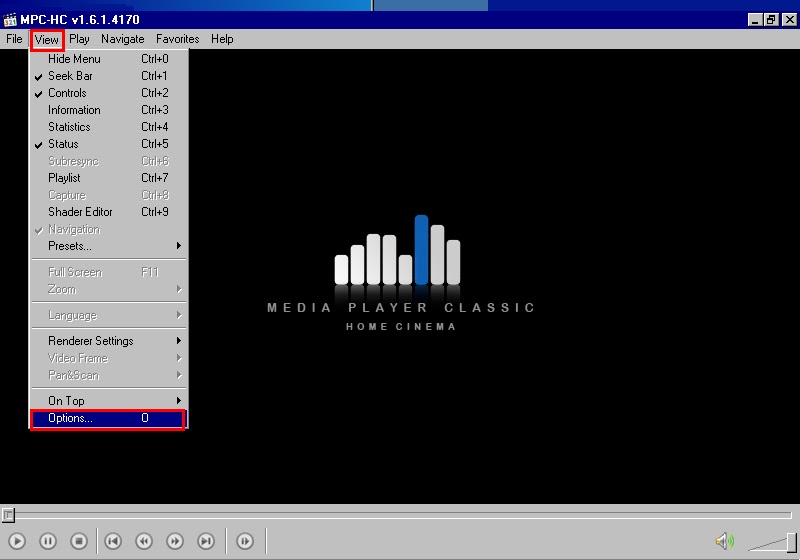Open the Help menu

tap(222, 39)
